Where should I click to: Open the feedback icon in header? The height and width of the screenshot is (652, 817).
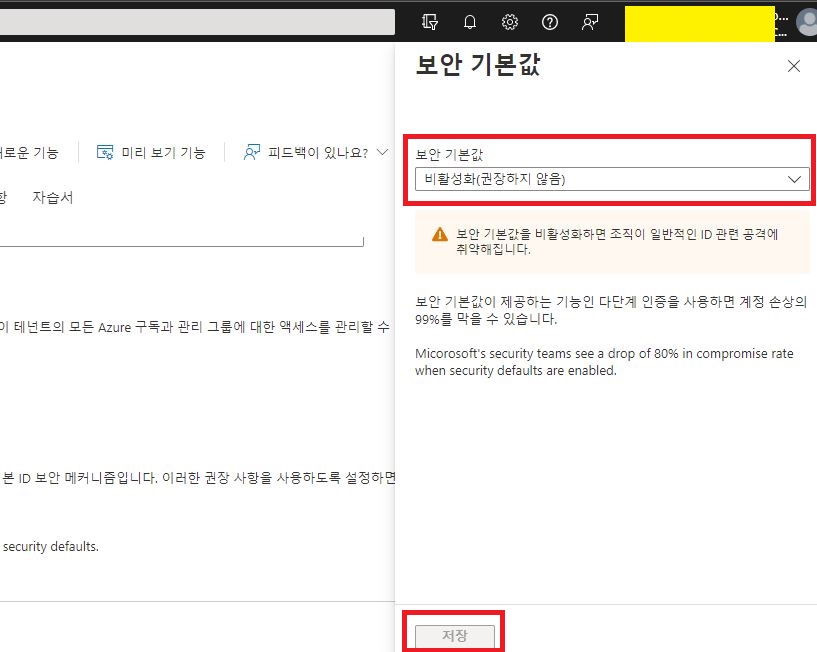(590, 22)
